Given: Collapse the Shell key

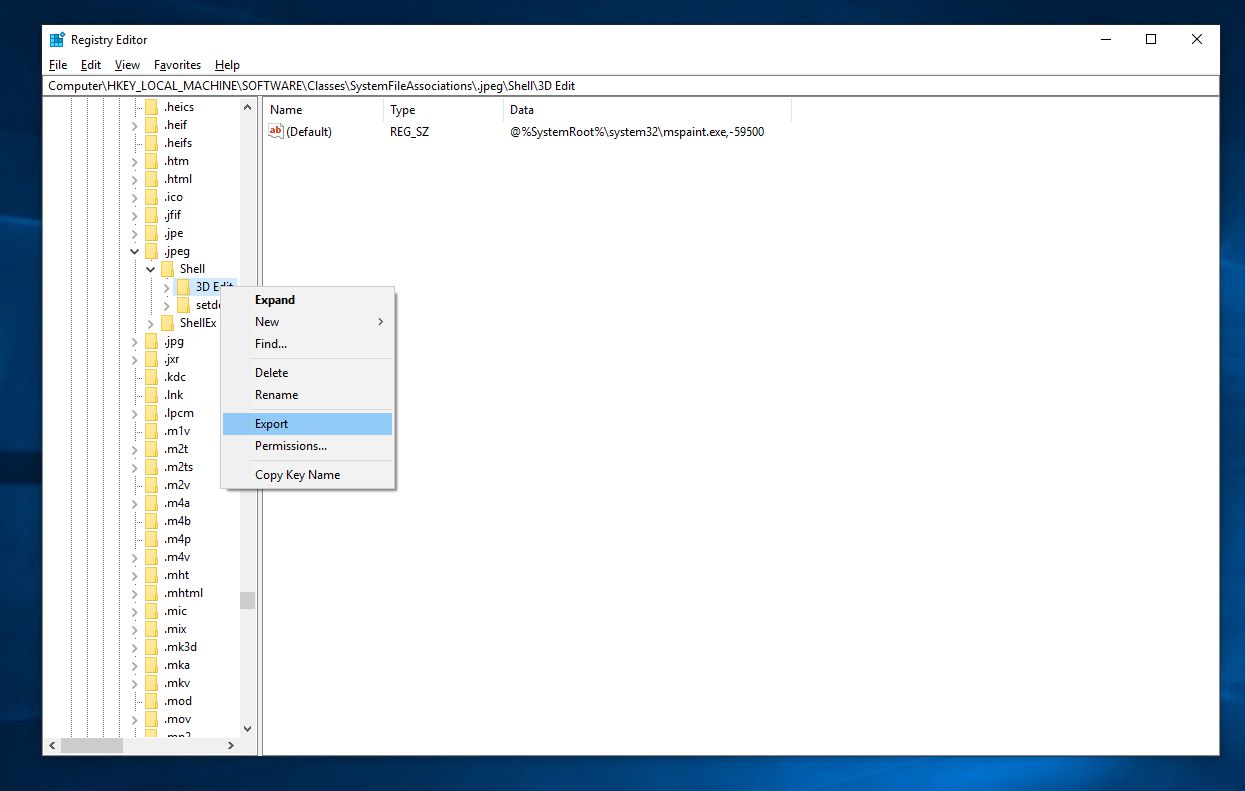Looking at the screenshot, I should [x=151, y=269].
